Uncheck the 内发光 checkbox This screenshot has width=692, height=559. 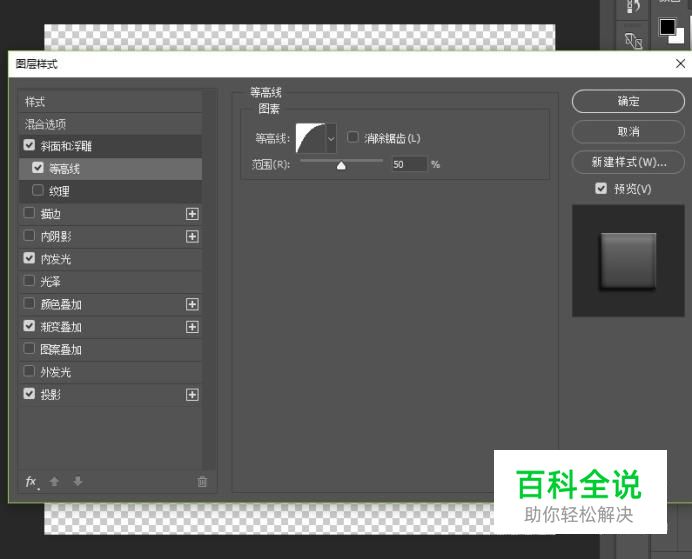click(x=29, y=258)
